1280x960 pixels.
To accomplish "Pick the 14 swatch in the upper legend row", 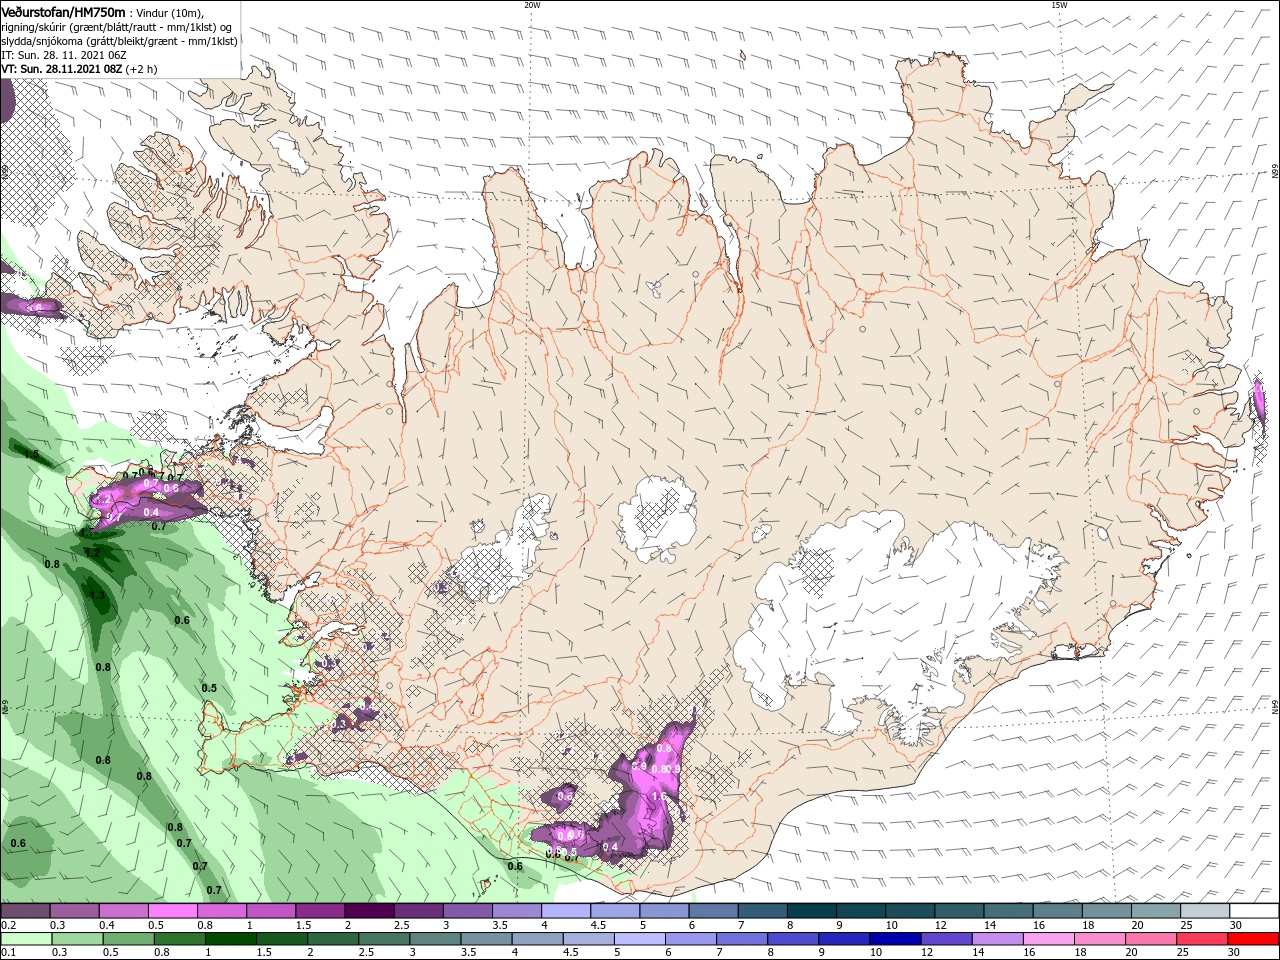I will [1009, 911].
